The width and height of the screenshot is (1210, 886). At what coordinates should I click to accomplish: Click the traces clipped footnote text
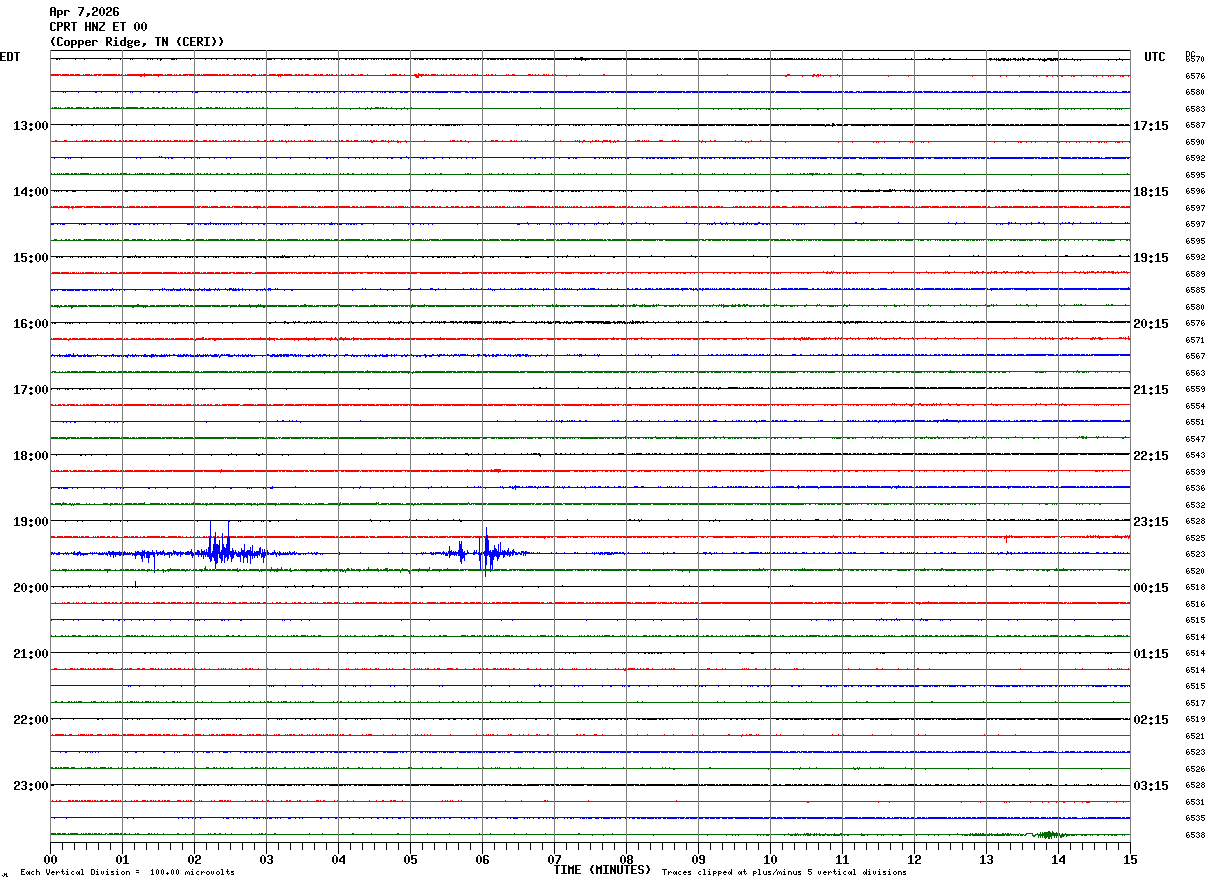point(785,873)
